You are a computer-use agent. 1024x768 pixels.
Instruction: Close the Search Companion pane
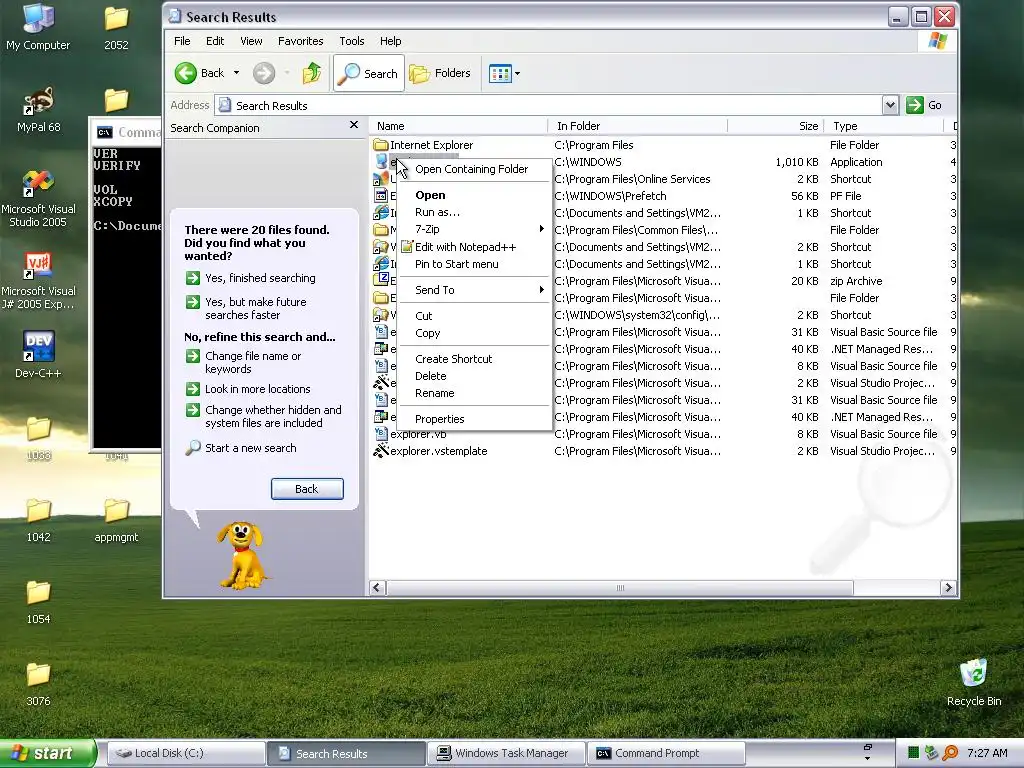point(354,125)
